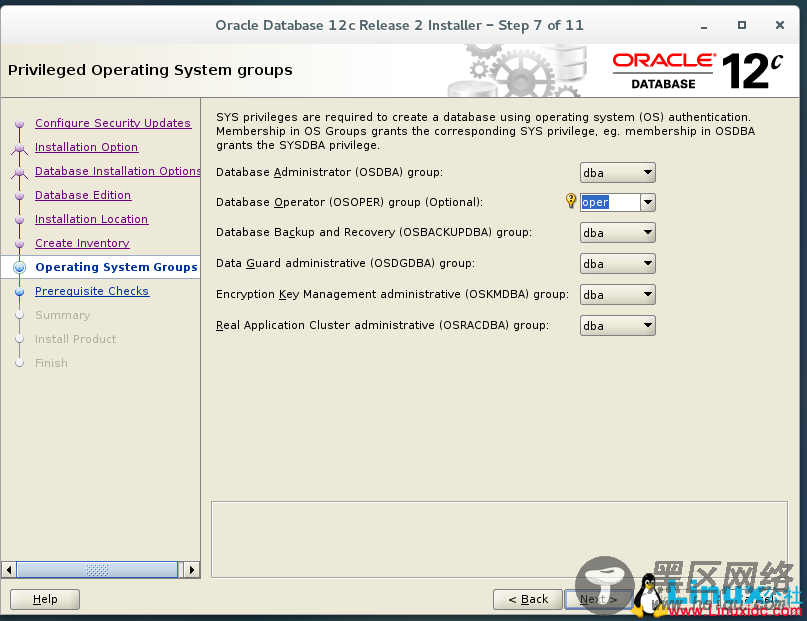Go to Installation Option step
Image resolution: width=807 pixels, height=621 pixels.
point(86,147)
